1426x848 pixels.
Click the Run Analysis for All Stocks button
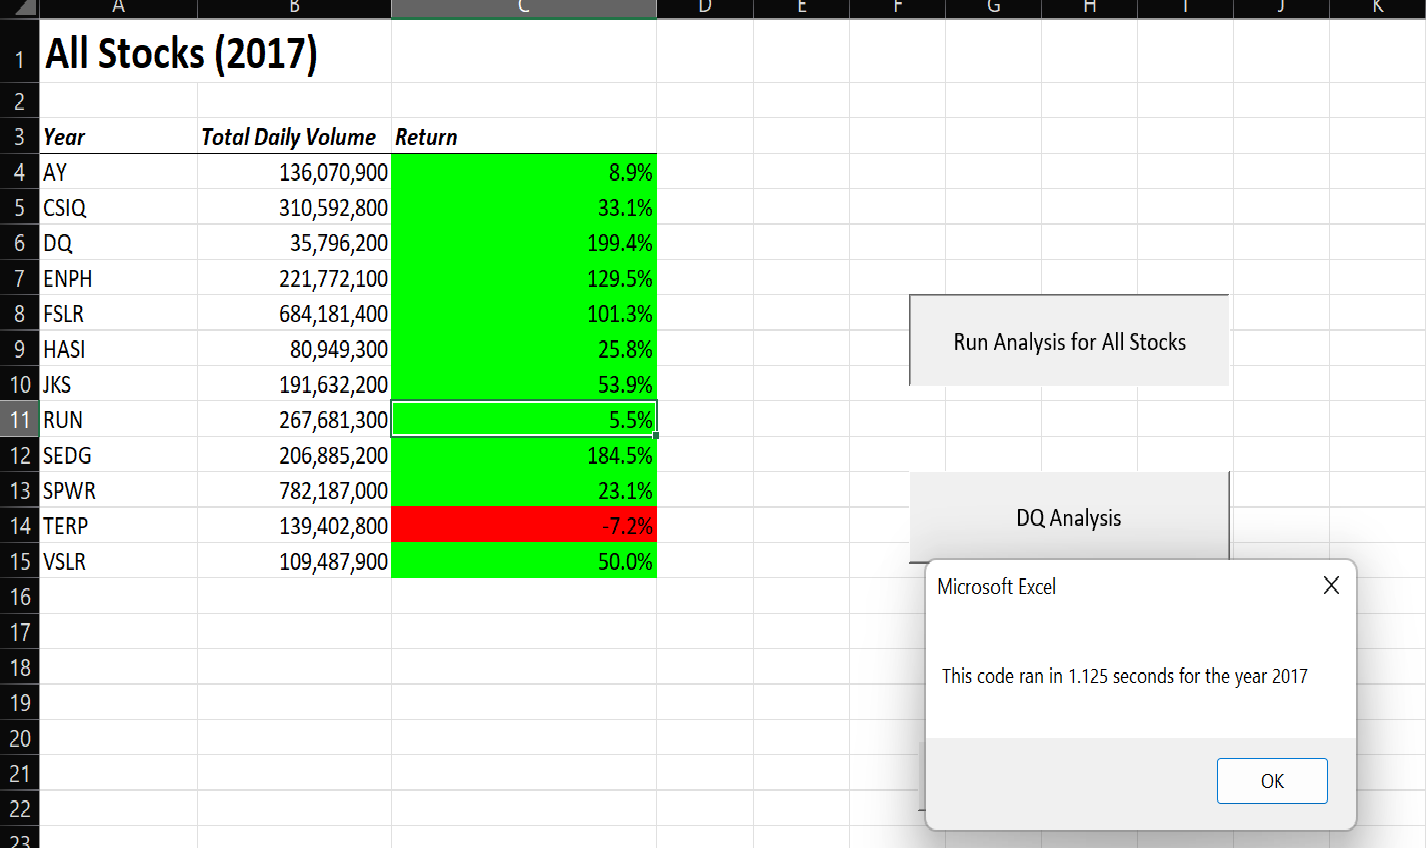click(x=1068, y=340)
